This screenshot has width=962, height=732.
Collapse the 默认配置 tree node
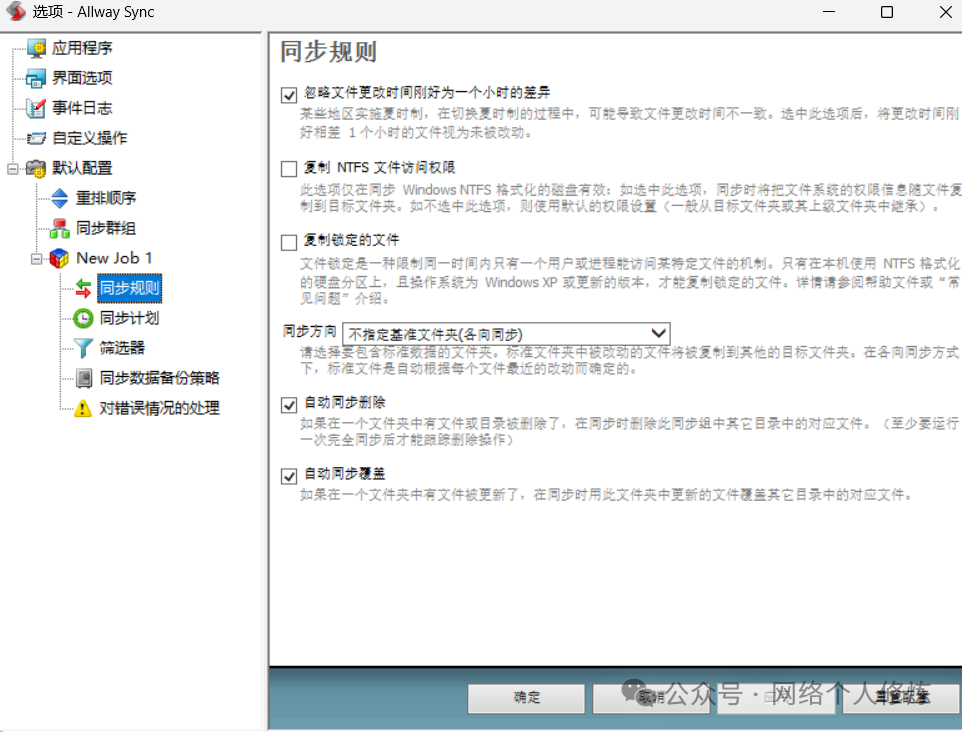coord(13,168)
